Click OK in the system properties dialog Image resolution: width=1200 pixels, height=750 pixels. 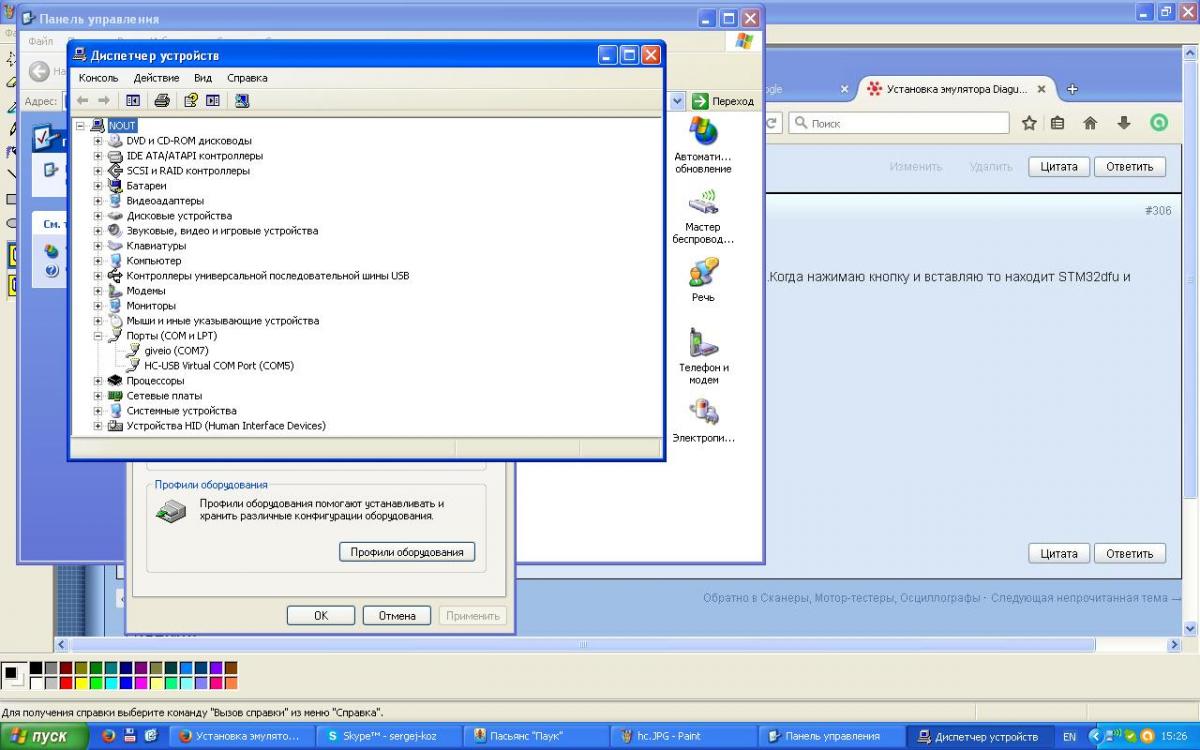321,616
